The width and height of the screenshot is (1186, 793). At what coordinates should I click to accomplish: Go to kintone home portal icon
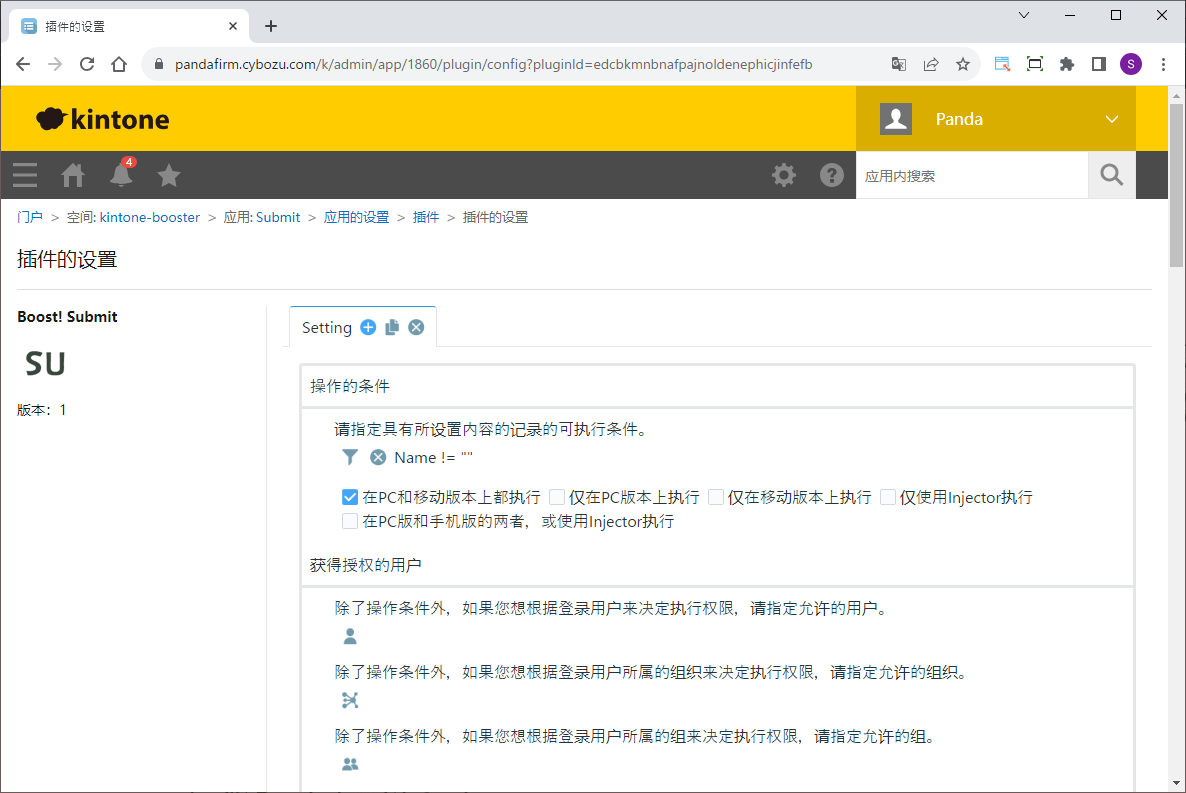point(73,175)
